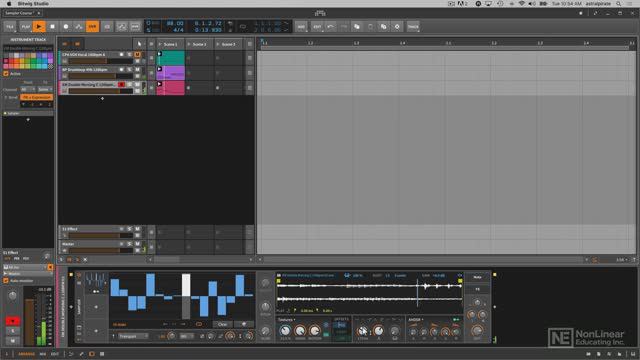Launch Scene 2
Screen dimensions: 640x360
189,44
